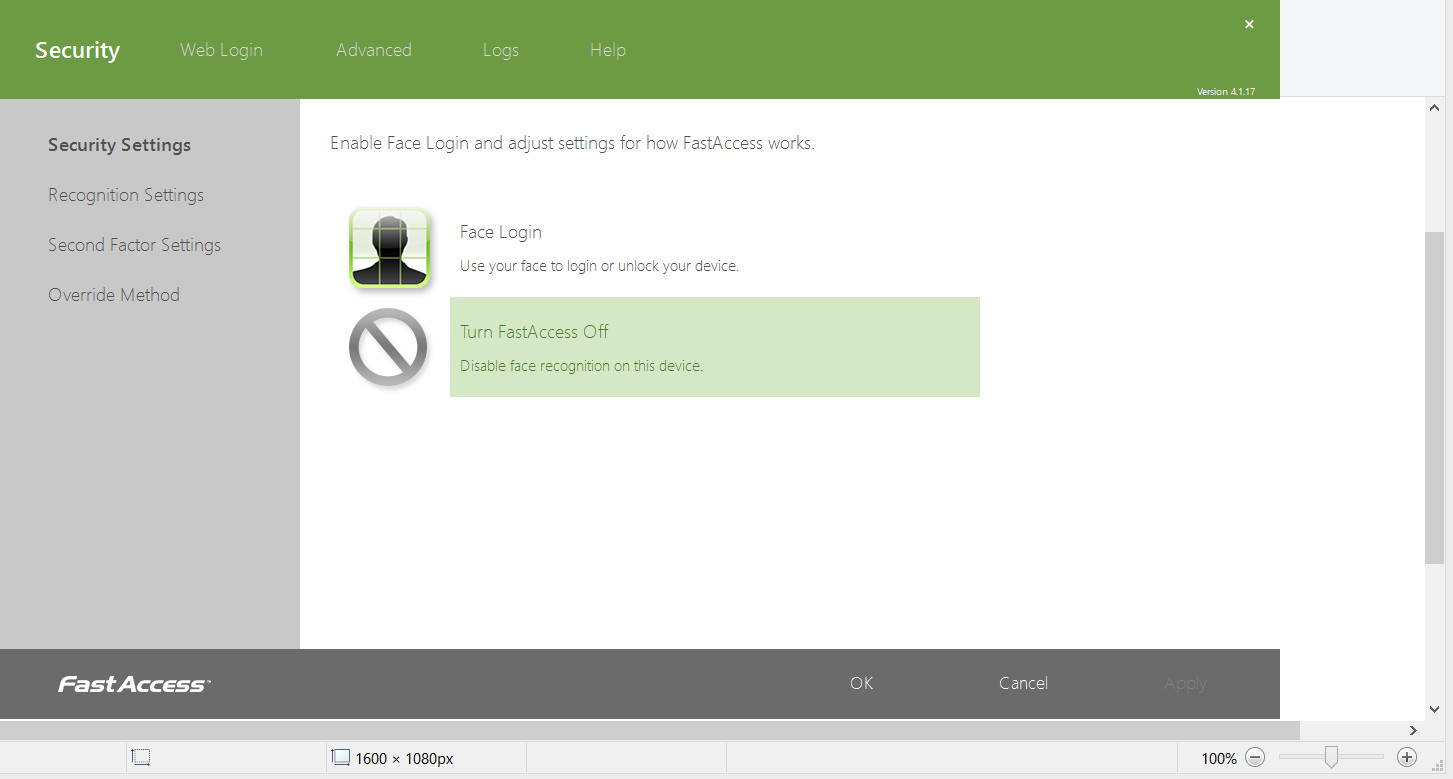Select Security Settings in the sidebar
The image size is (1453, 779).
119,145
